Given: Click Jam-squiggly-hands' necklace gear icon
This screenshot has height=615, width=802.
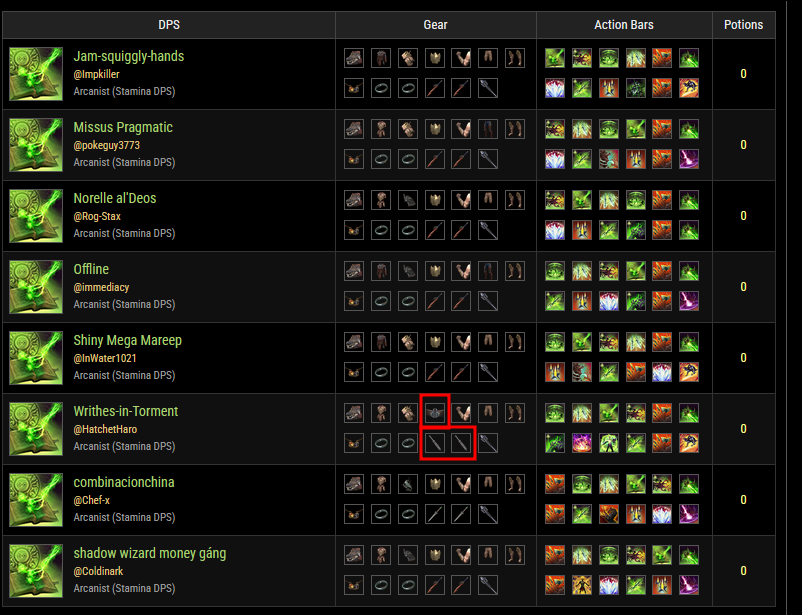Looking at the screenshot, I should [354, 88].
